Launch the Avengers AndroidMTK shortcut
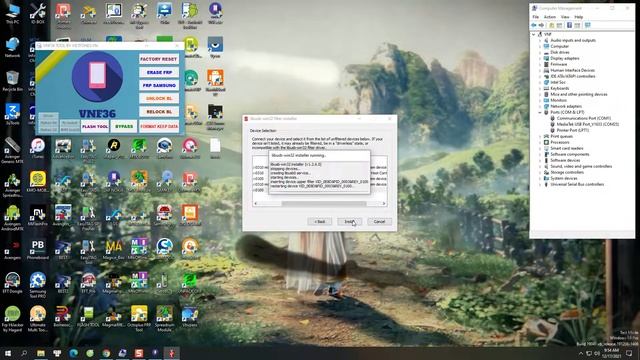Image resolution: width=640 pixels, height=360 pixels. [x=12, y=218]
